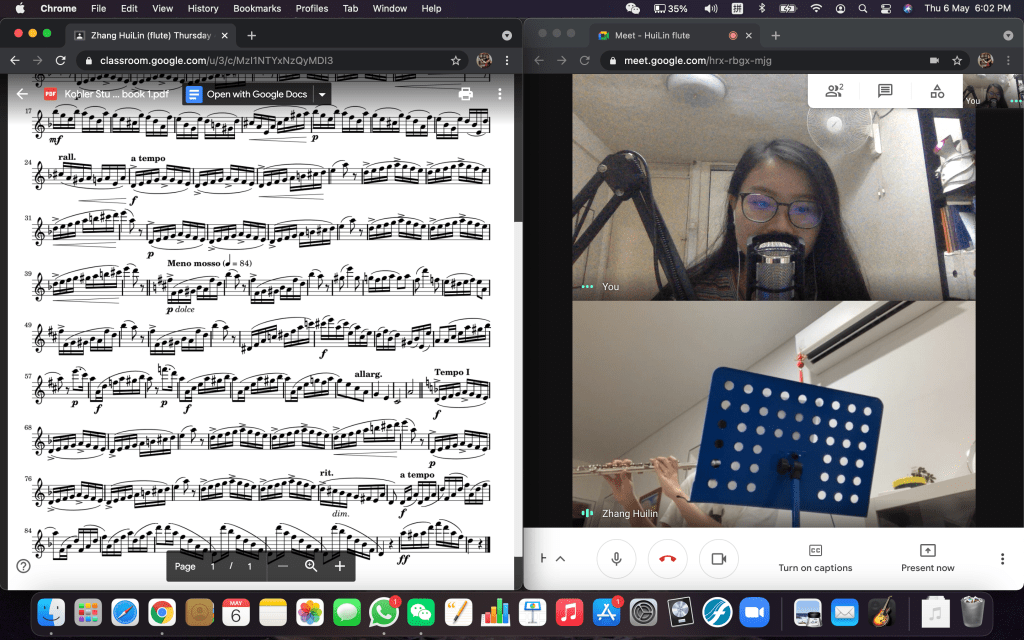Click the back arrow in PDF viewer
1024x640 pixels.
coord(22,94)
